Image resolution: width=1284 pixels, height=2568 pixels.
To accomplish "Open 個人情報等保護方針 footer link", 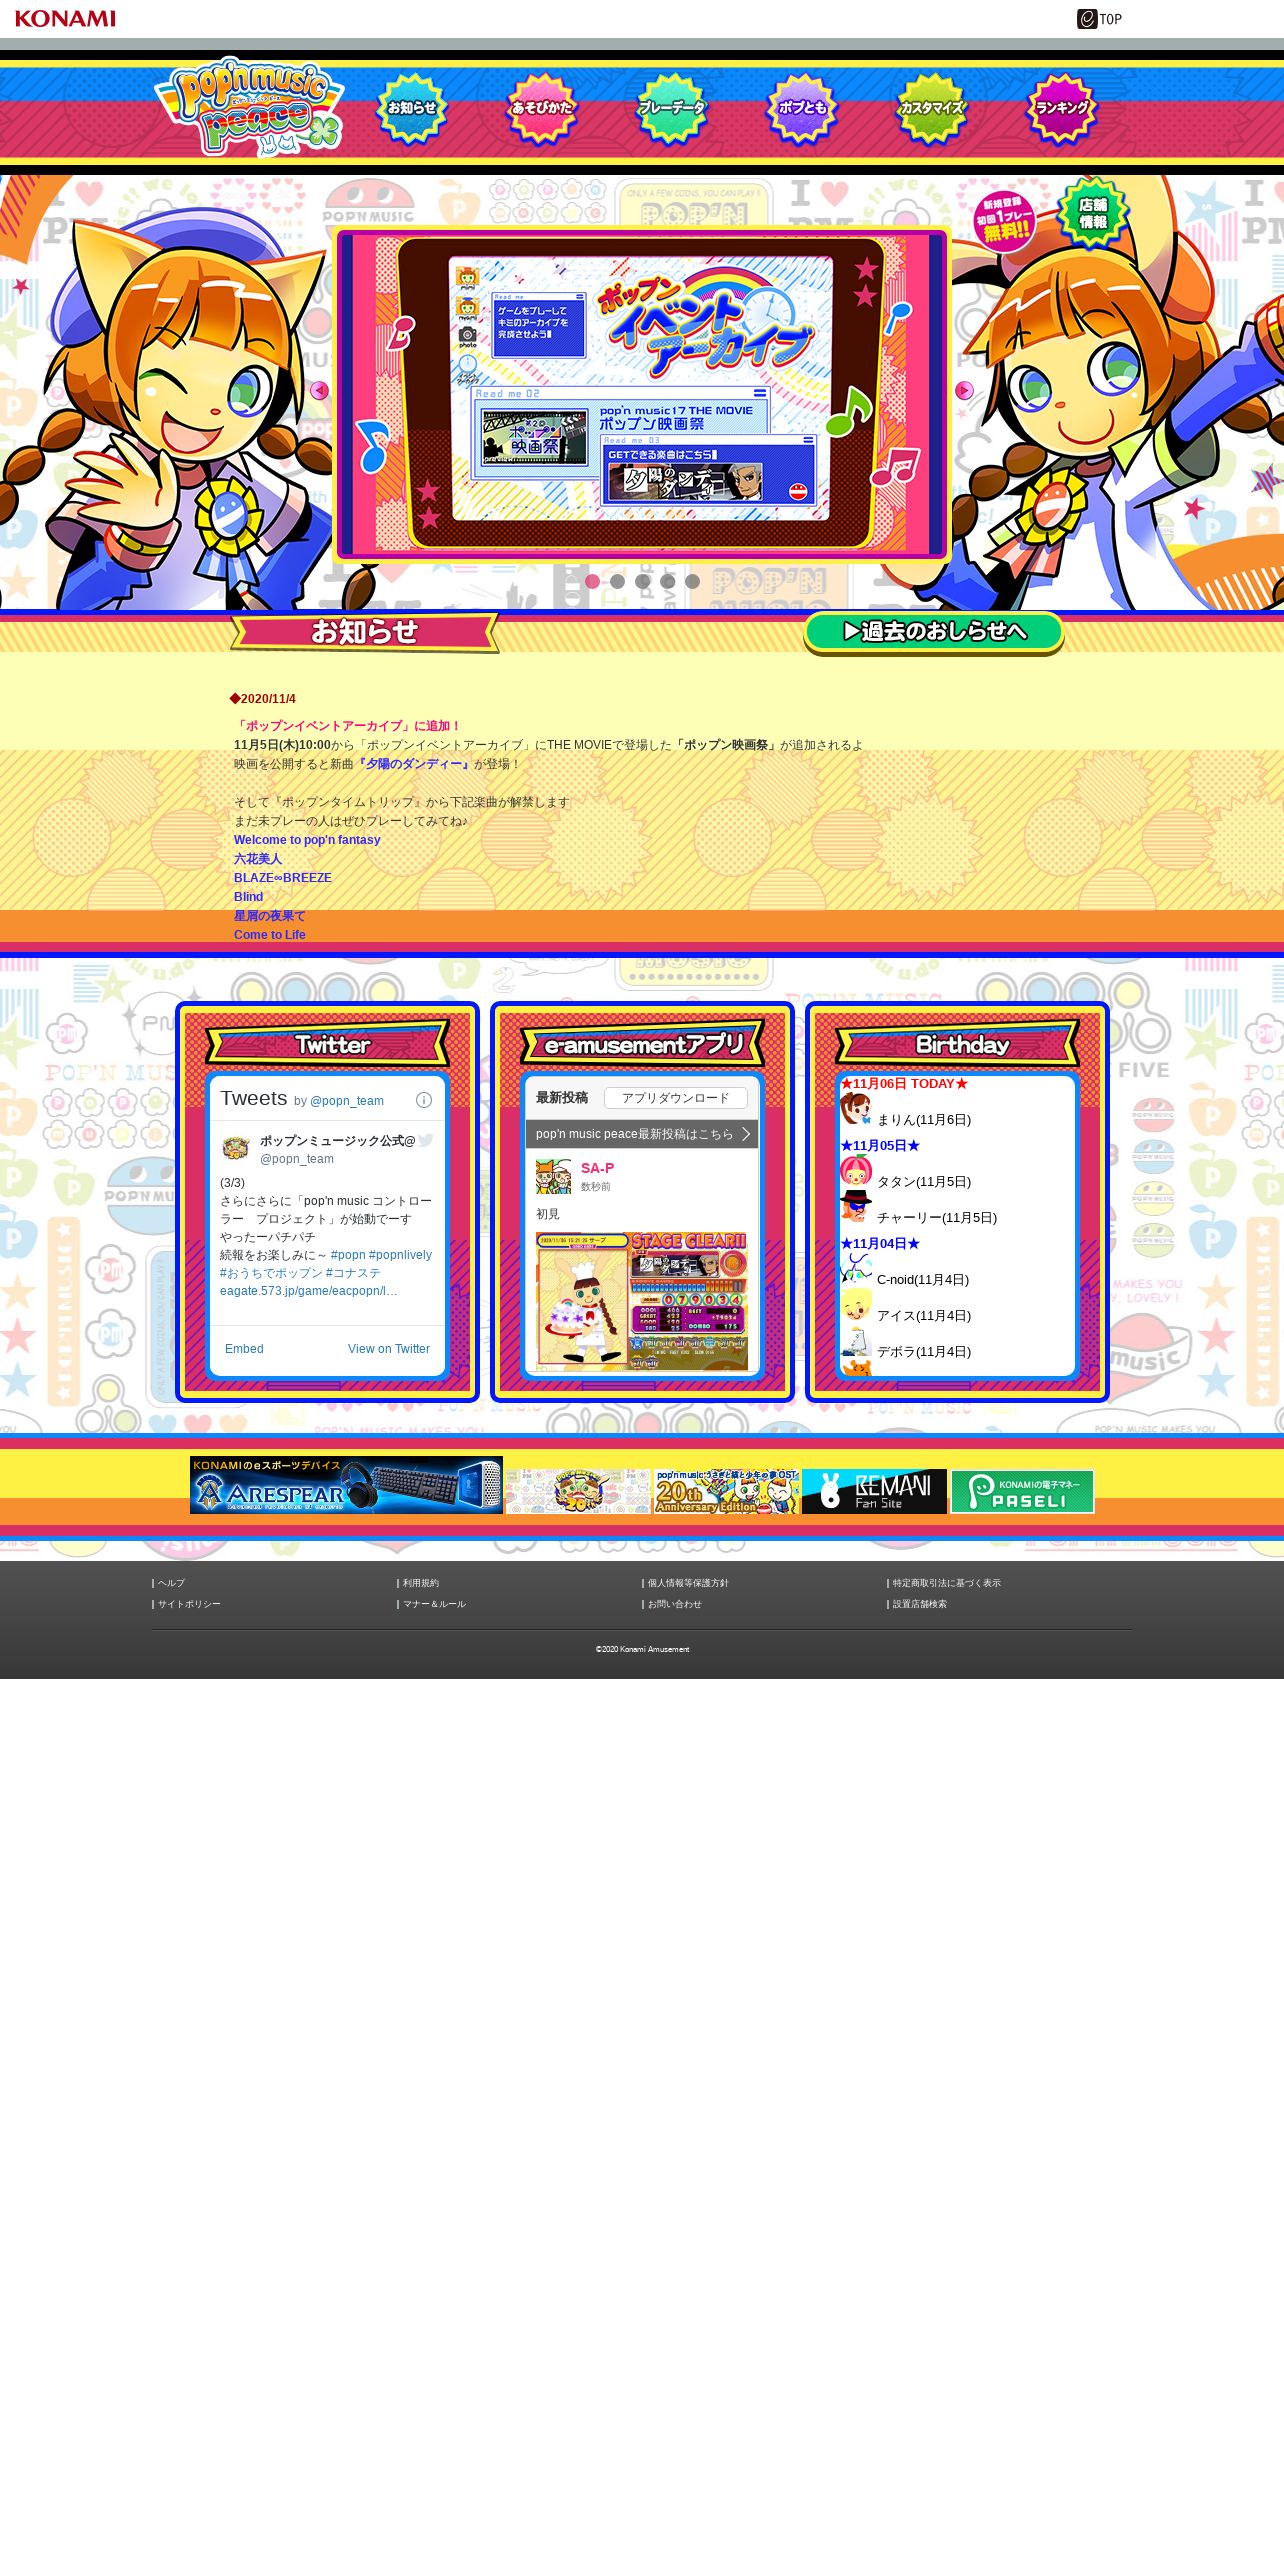I will click(x=688, y=1583).
